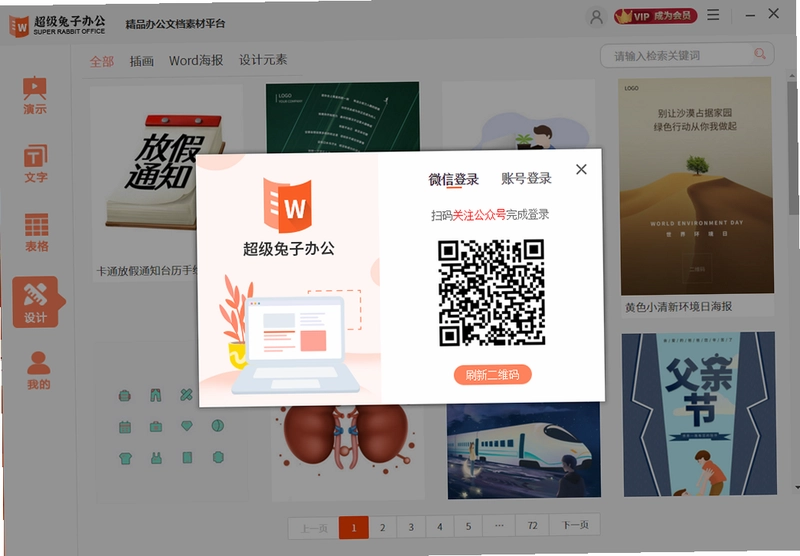The width and height of the screenshot is (800, 556).
Task: Click the vertical scrollbar thumb
Action: 792,148
